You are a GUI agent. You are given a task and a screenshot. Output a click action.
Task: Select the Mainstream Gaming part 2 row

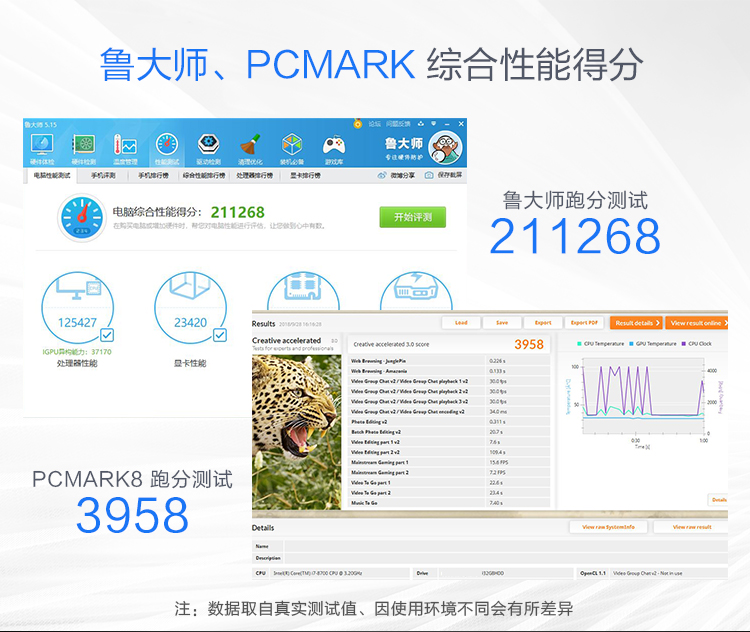450,473
